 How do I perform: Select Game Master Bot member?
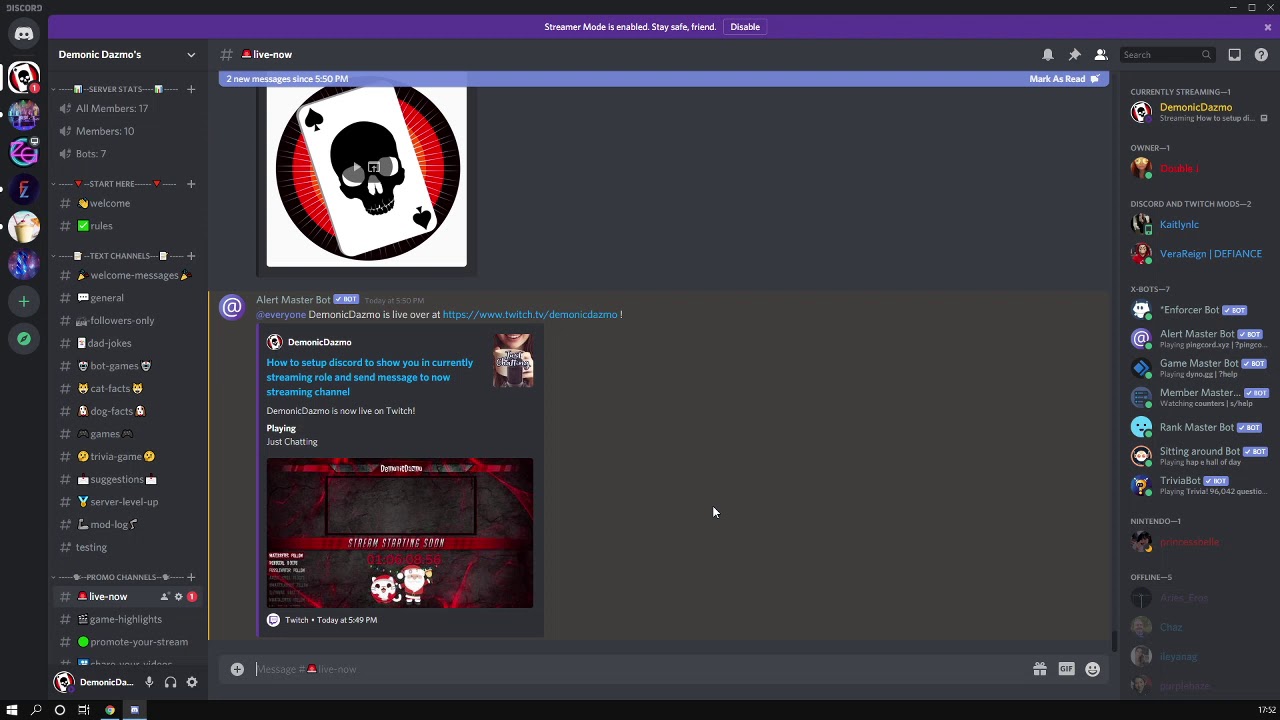(1198, 368)
